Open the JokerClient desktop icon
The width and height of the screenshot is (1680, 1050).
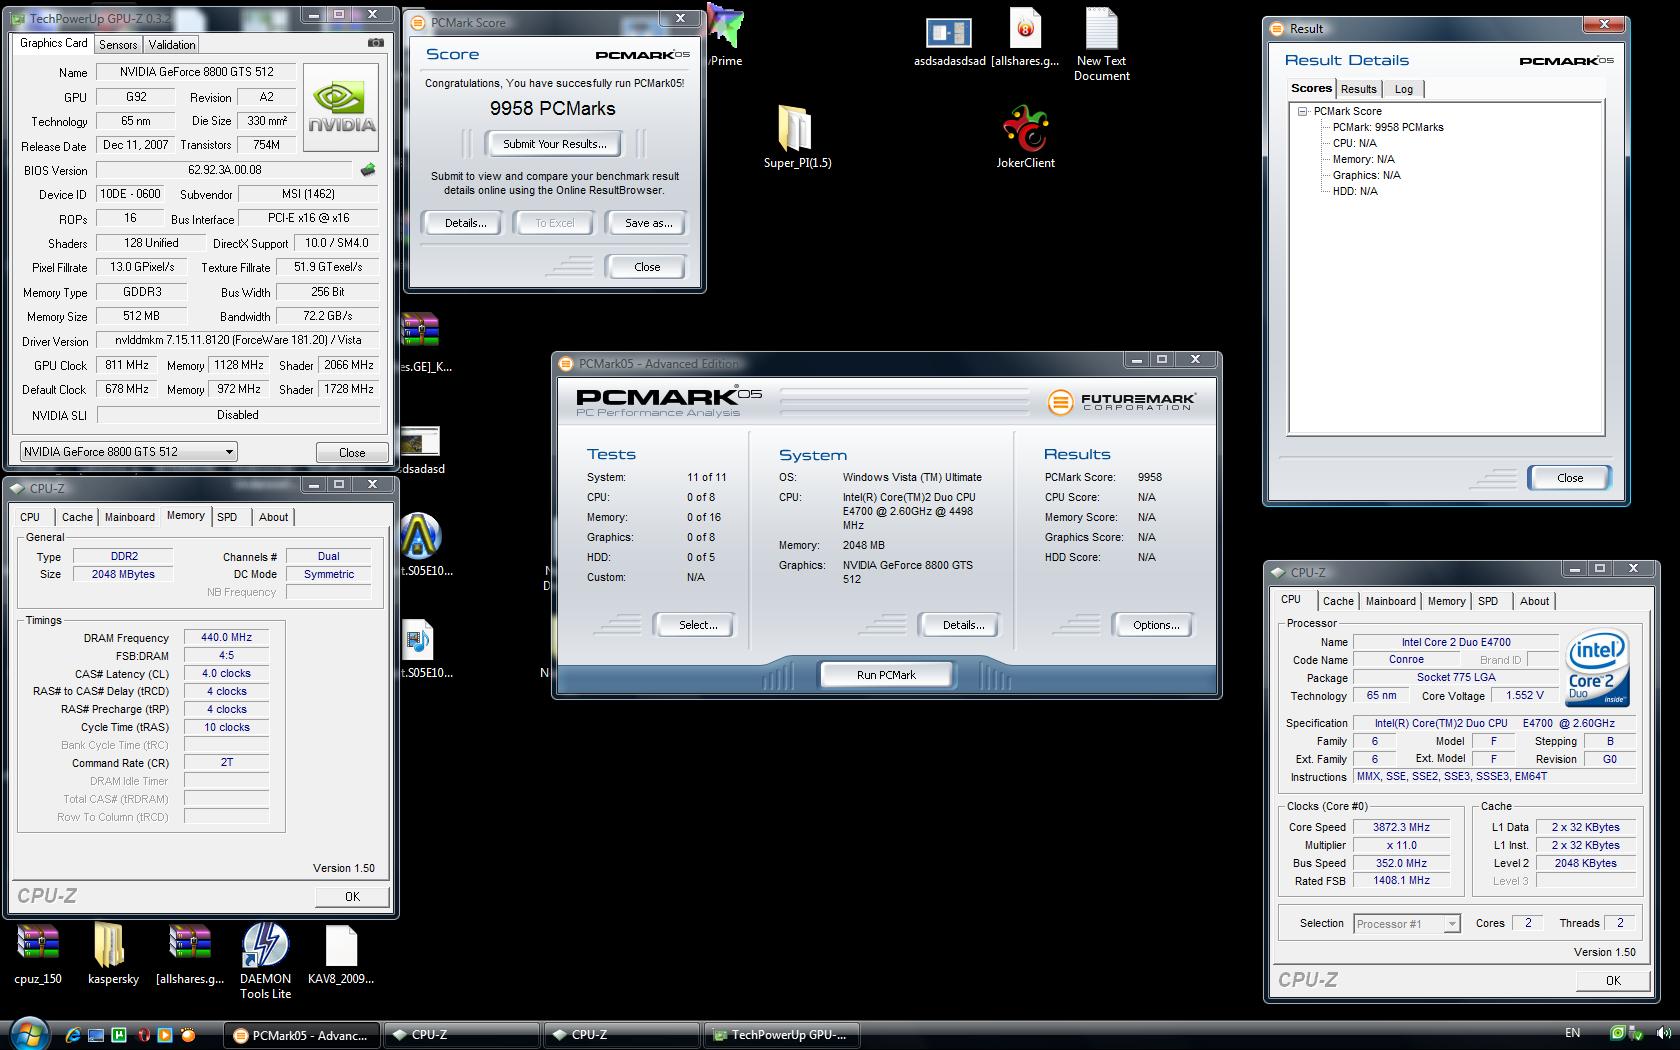[1025, 136]
